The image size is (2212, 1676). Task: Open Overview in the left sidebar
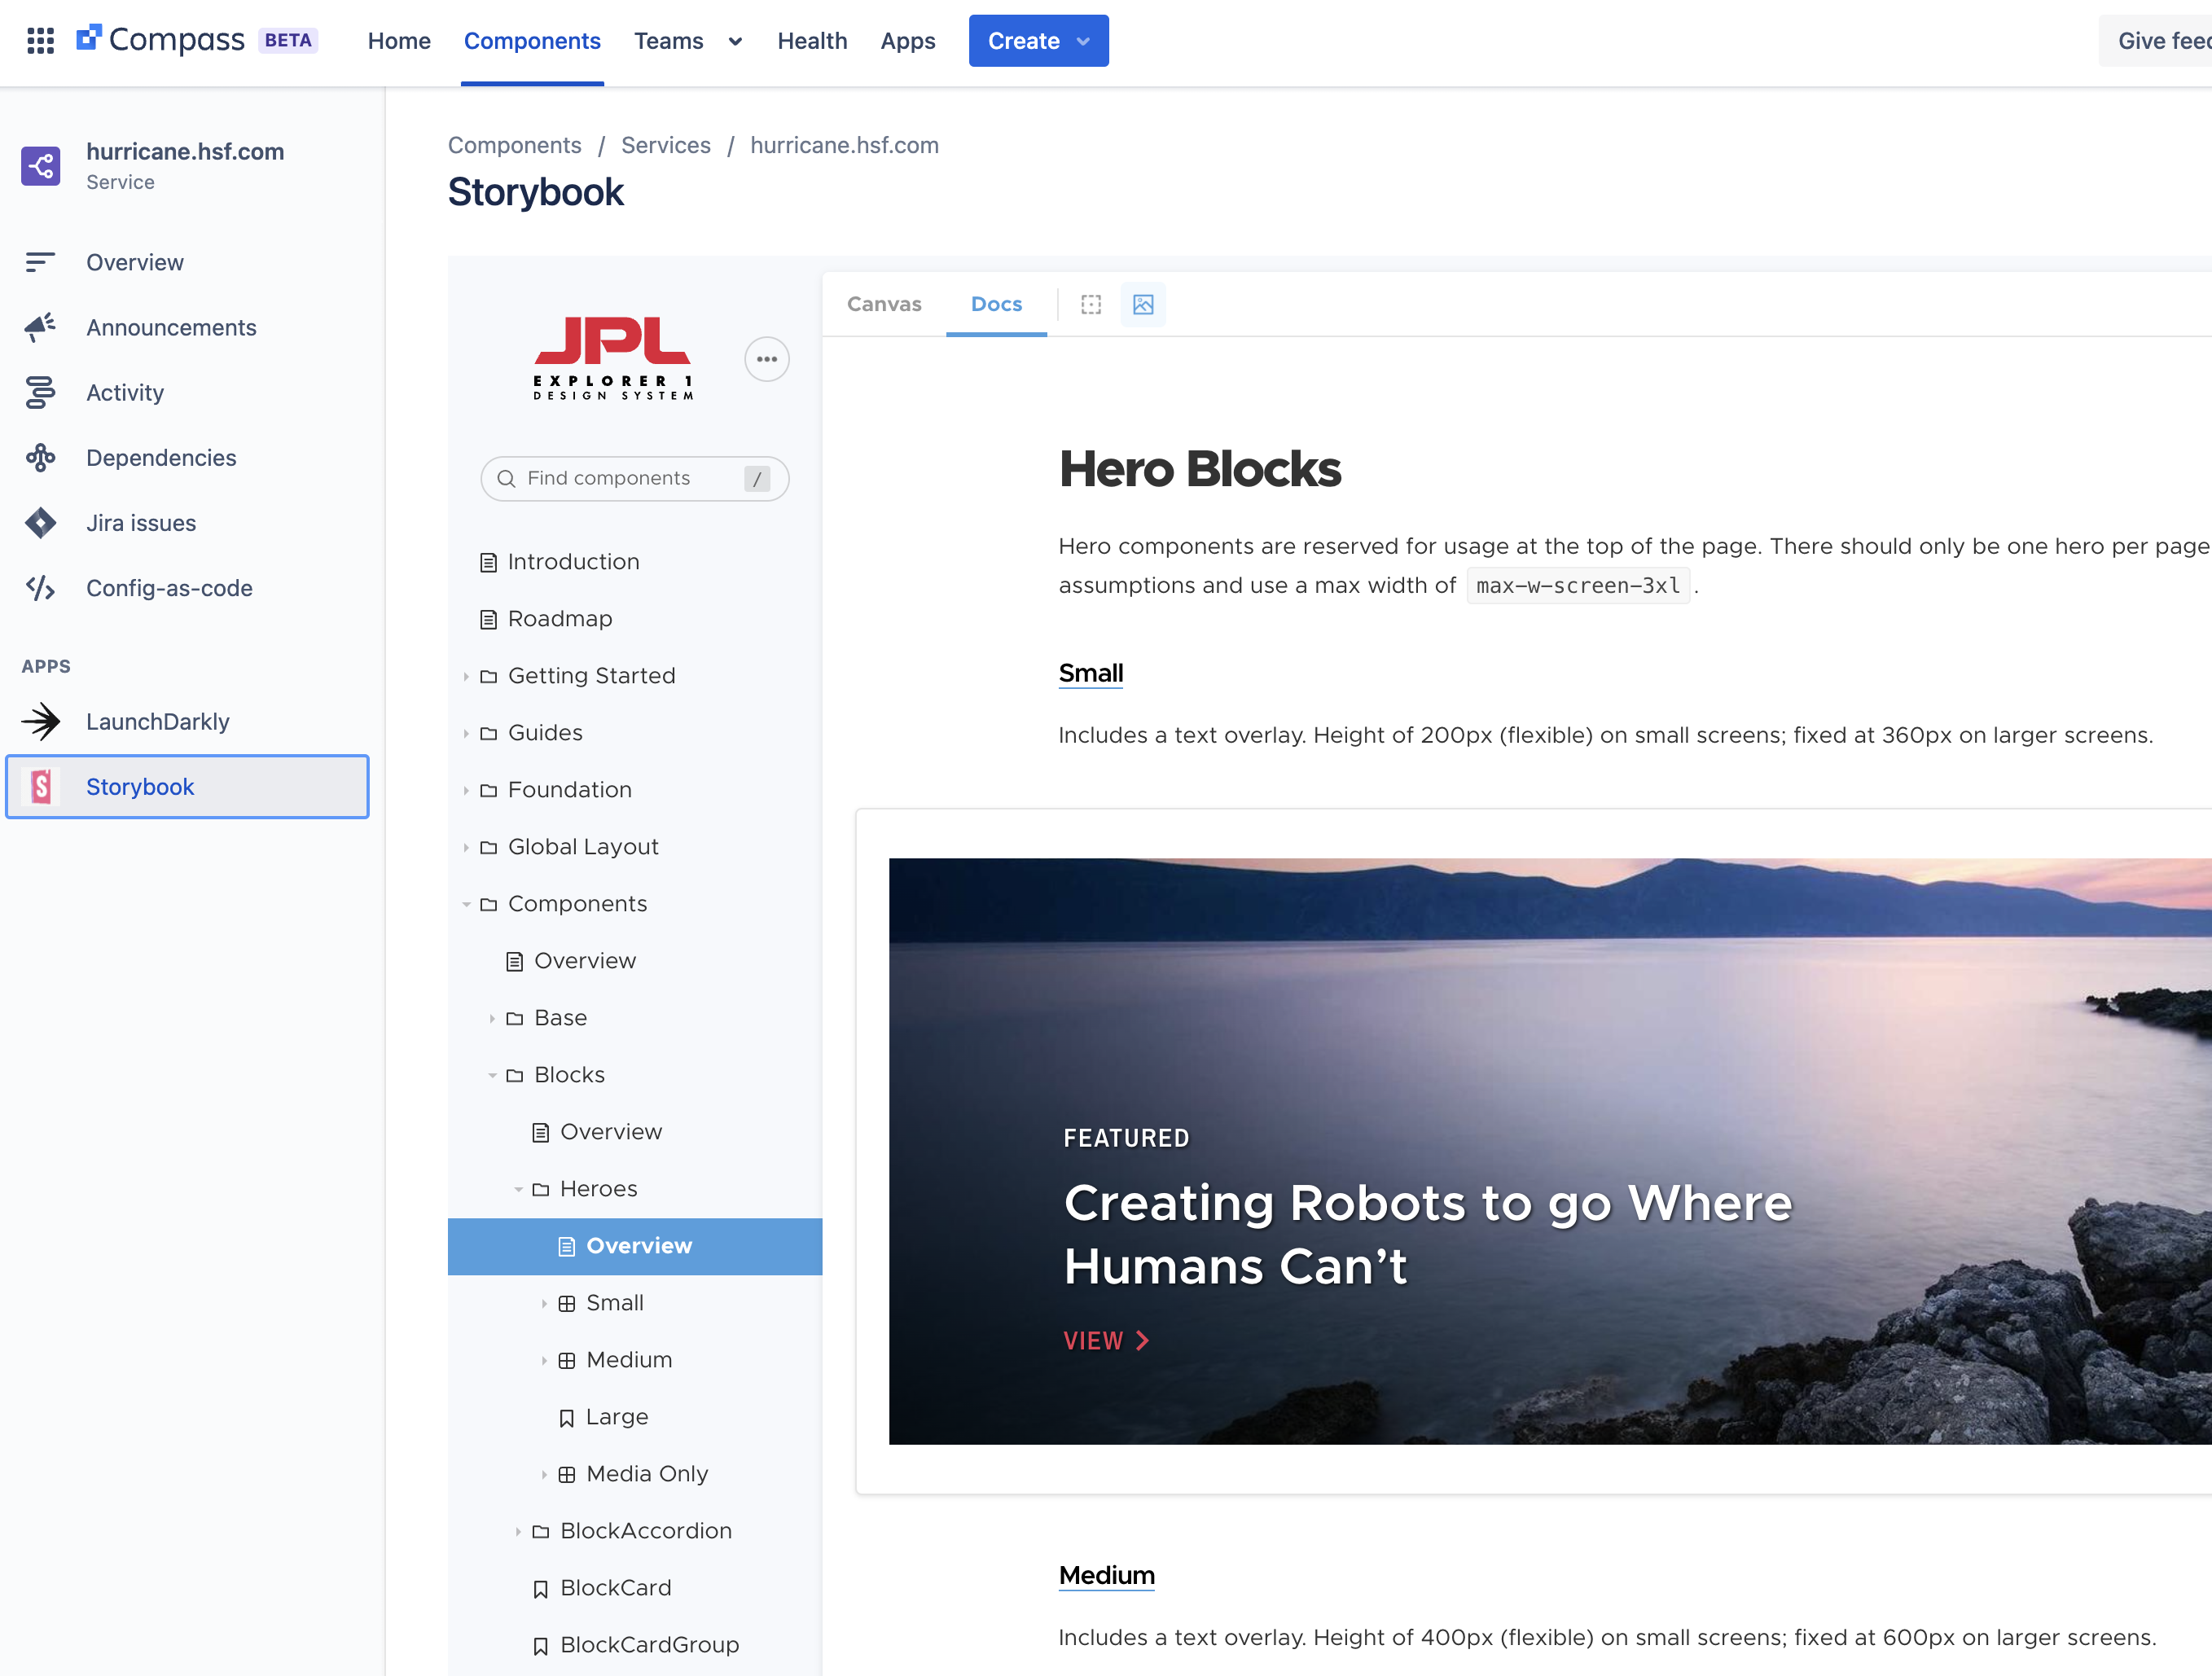[x=135, y=262]
